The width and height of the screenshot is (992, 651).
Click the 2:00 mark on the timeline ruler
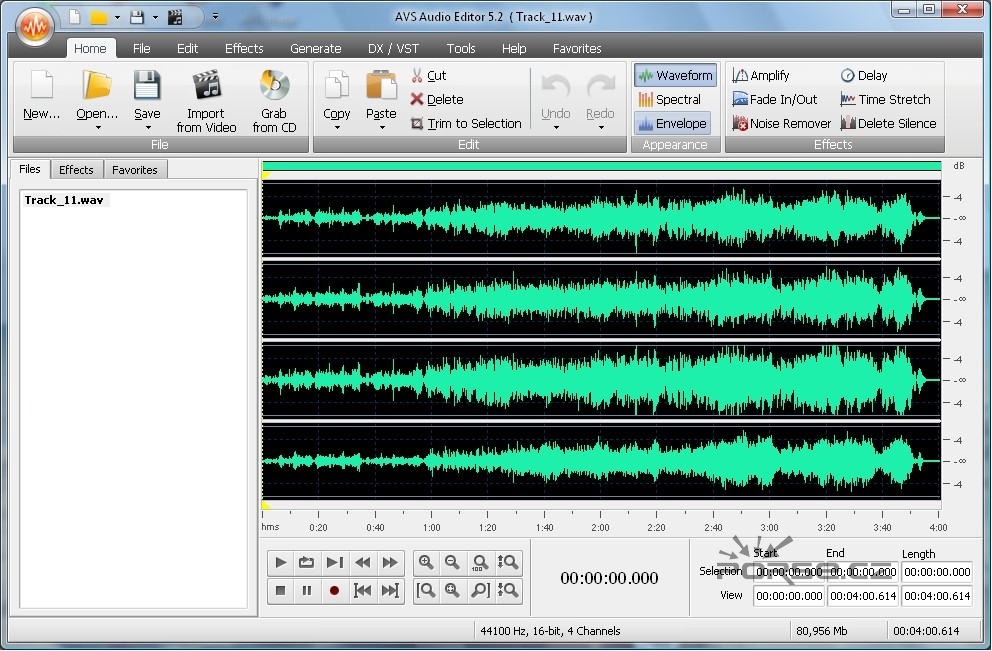pos(600,527)
